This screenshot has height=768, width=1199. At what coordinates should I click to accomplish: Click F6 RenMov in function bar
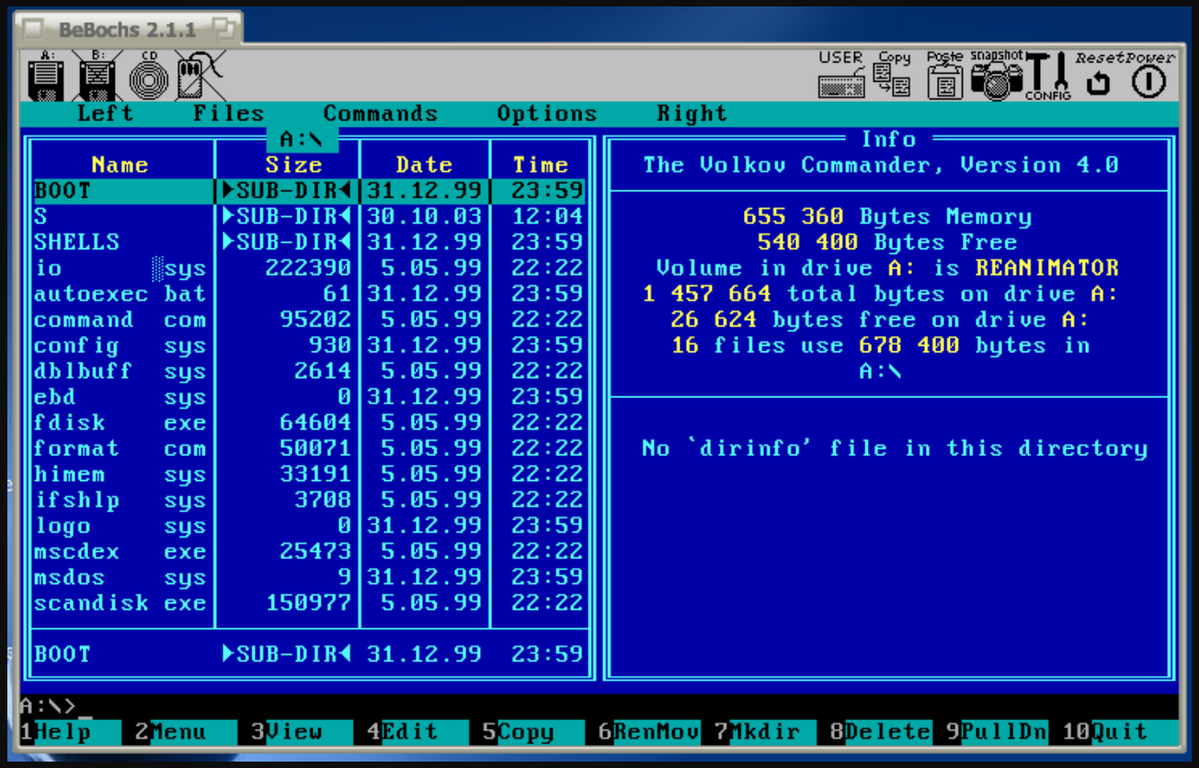click(648, 732)
